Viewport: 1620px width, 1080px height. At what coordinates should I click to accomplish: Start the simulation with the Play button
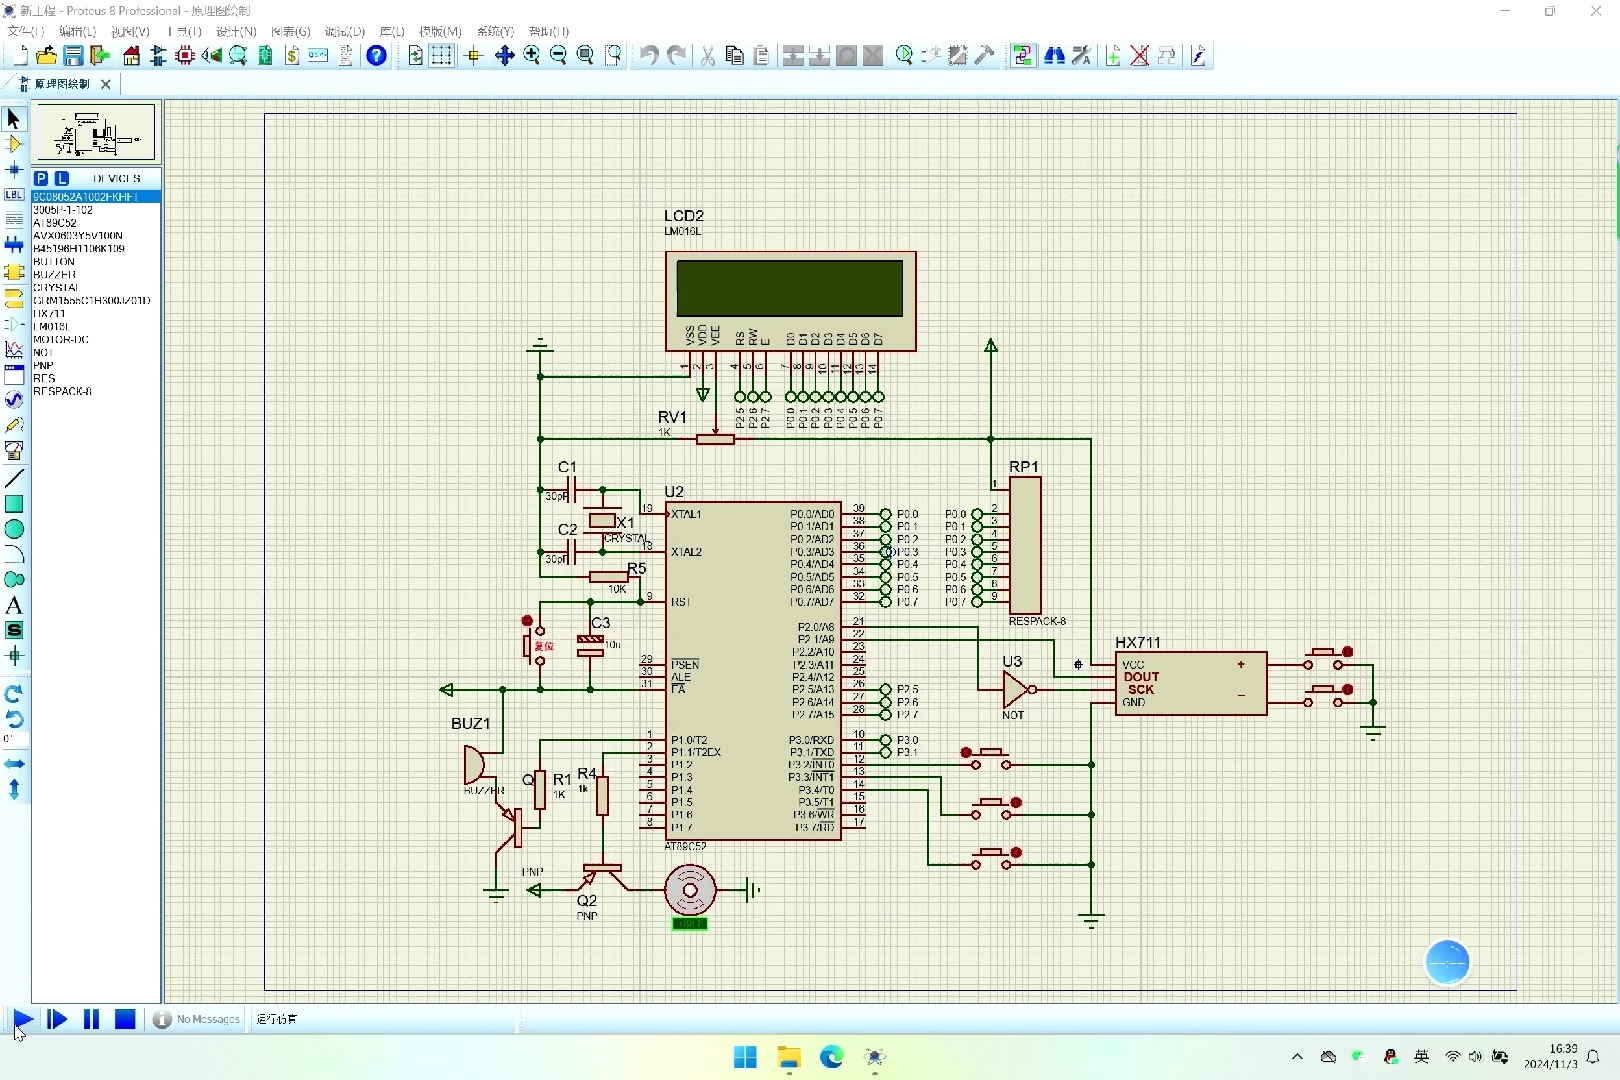point(22,1019)
